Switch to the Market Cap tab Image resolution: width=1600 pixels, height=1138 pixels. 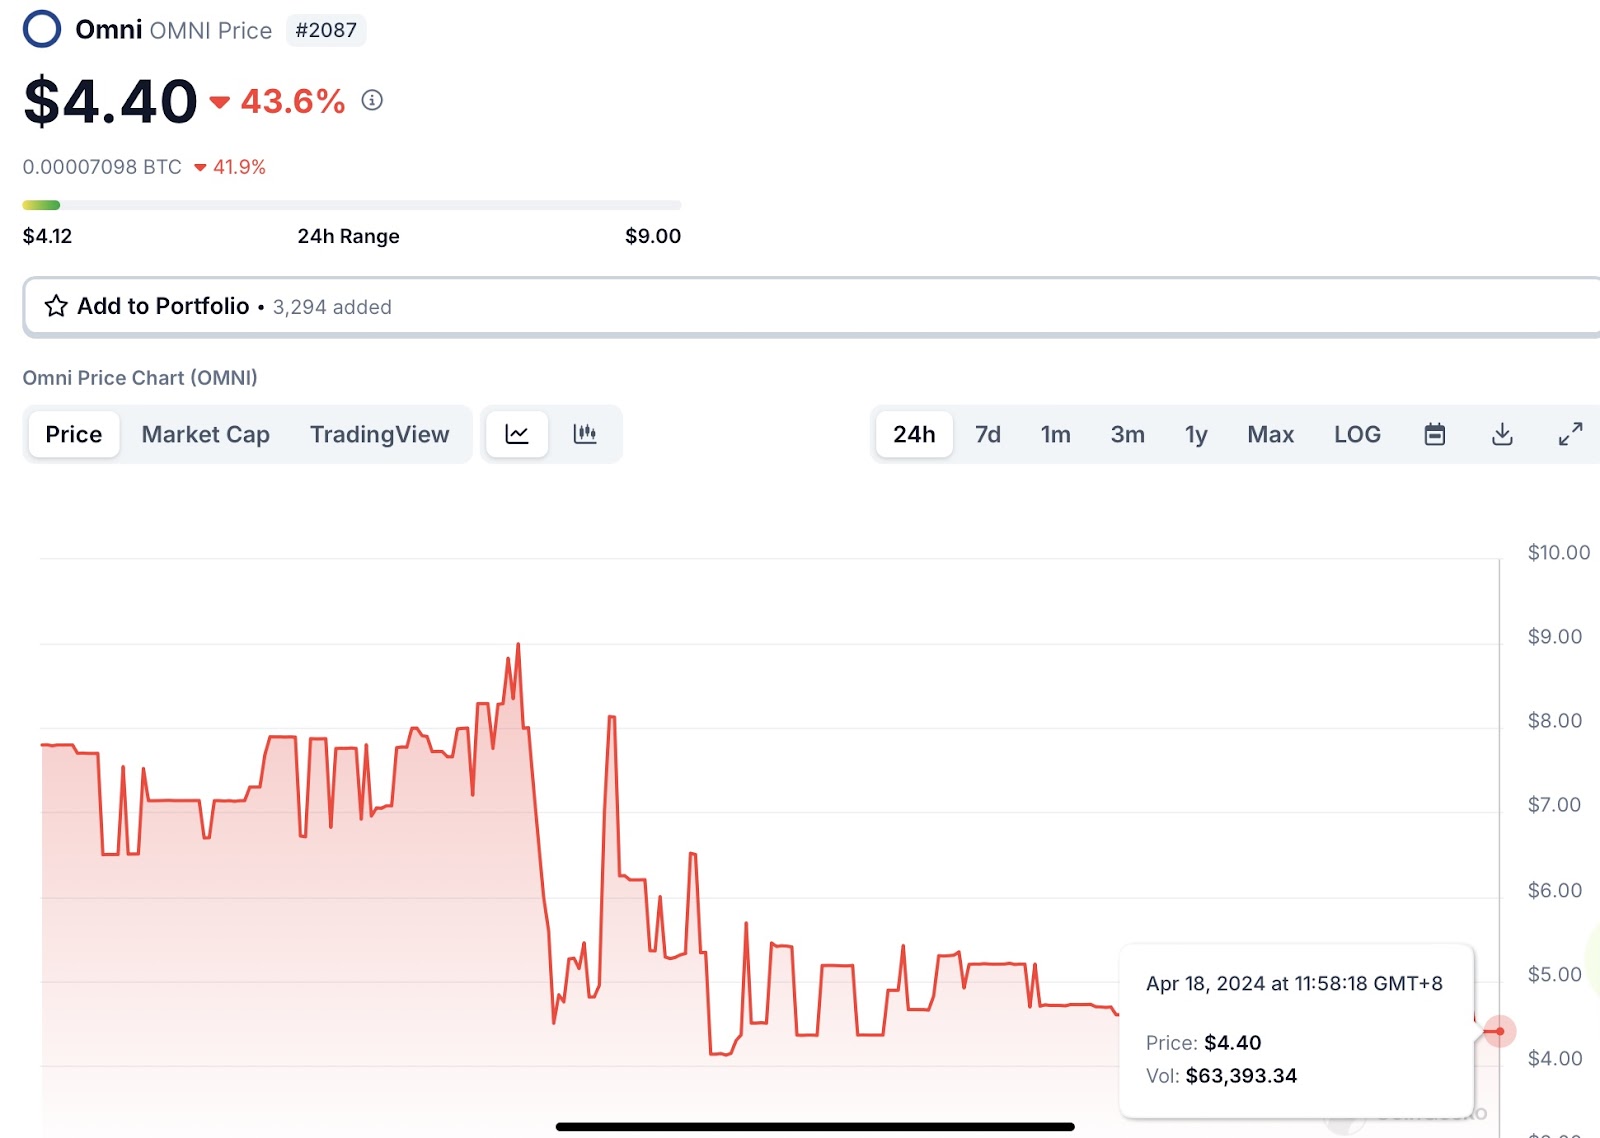(x=205, y=434)
